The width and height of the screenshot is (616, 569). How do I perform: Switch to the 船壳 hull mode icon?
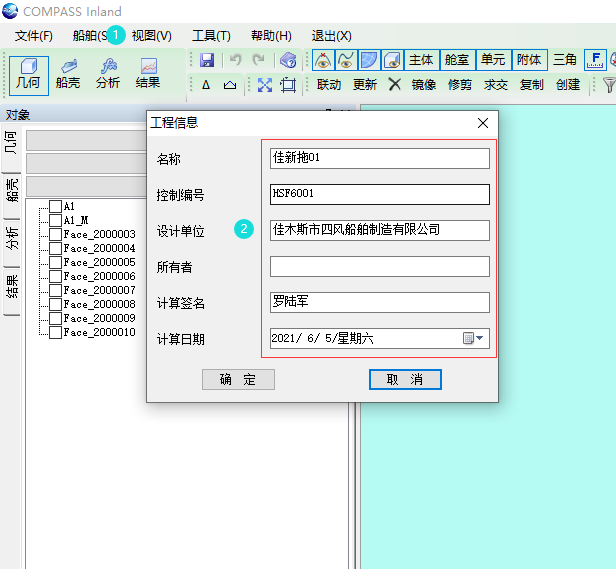pyautogui.click(x=68, y=75)
